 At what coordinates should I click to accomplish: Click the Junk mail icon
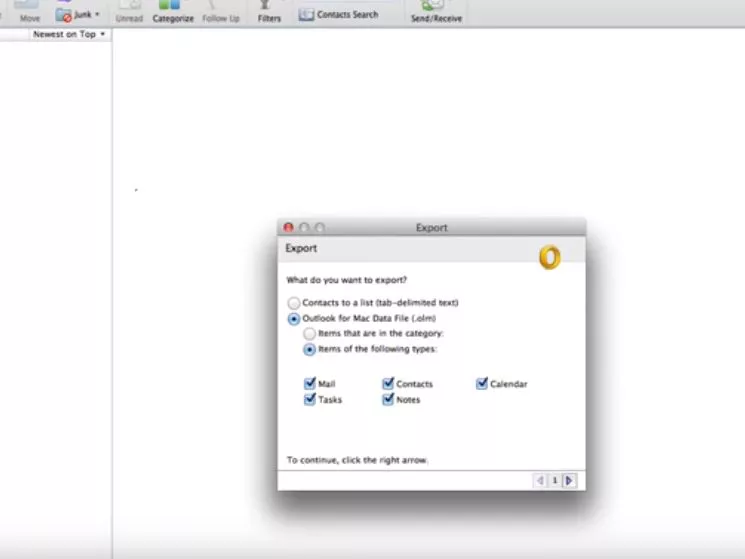coord(64,15)
